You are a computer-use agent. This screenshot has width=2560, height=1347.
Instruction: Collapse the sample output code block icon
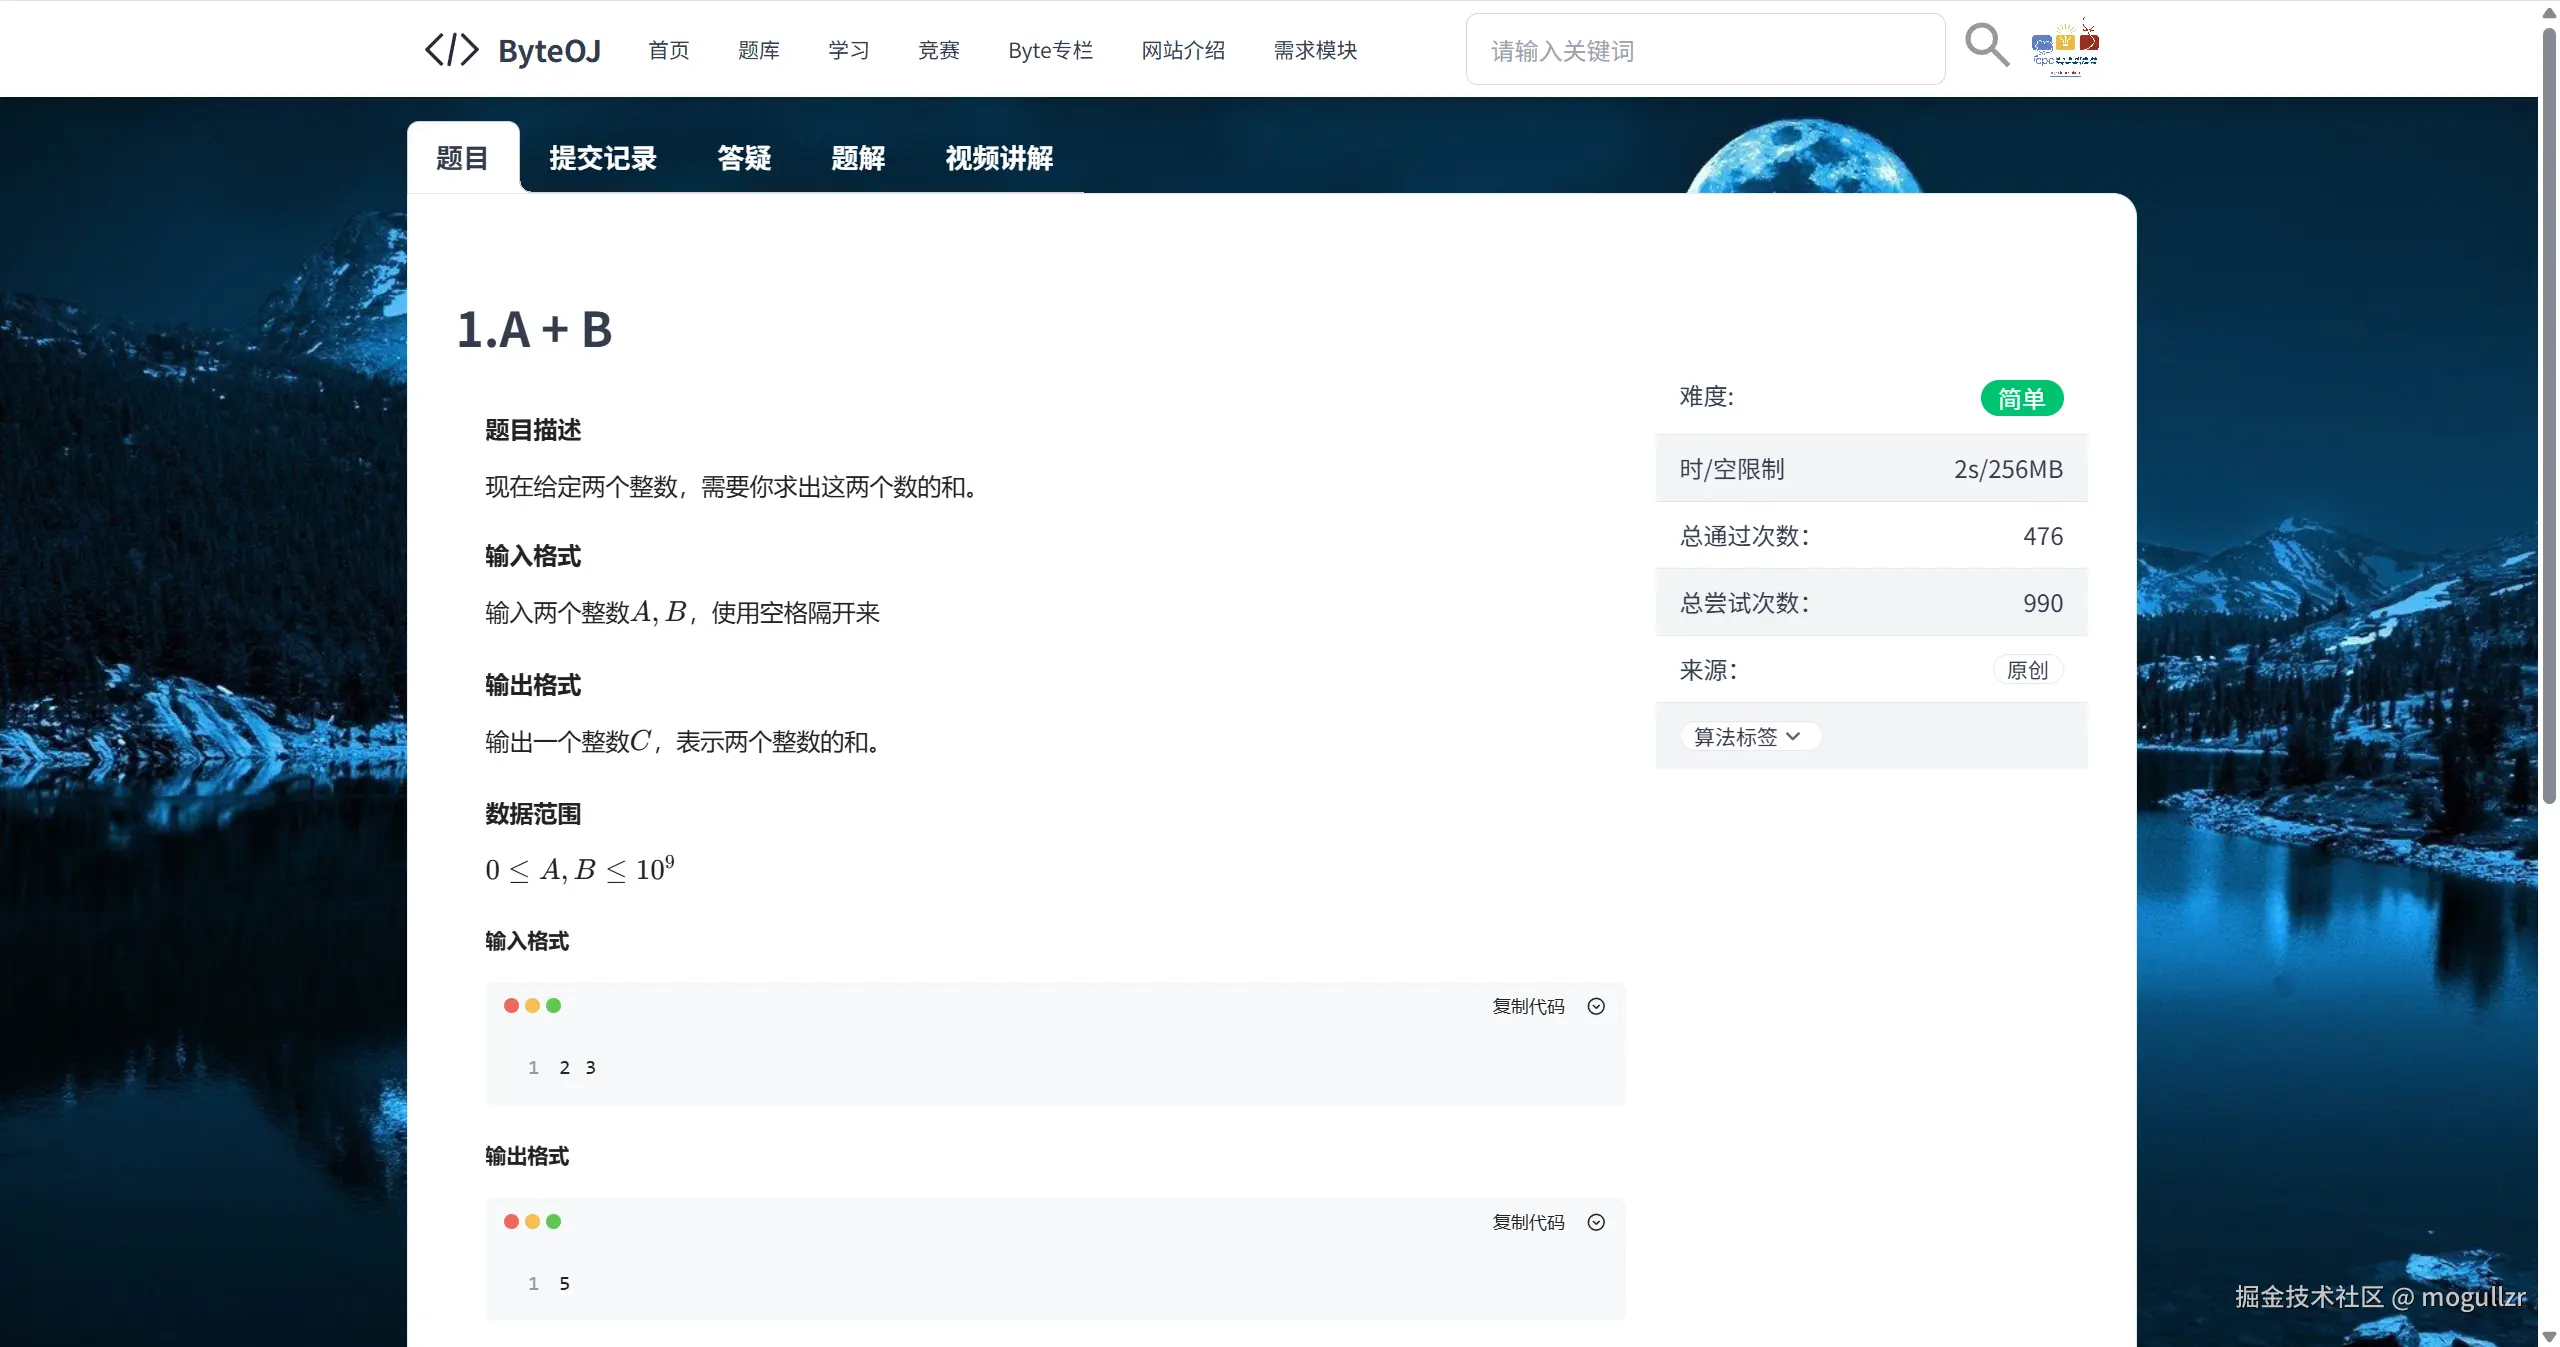coord(1596,1222)
